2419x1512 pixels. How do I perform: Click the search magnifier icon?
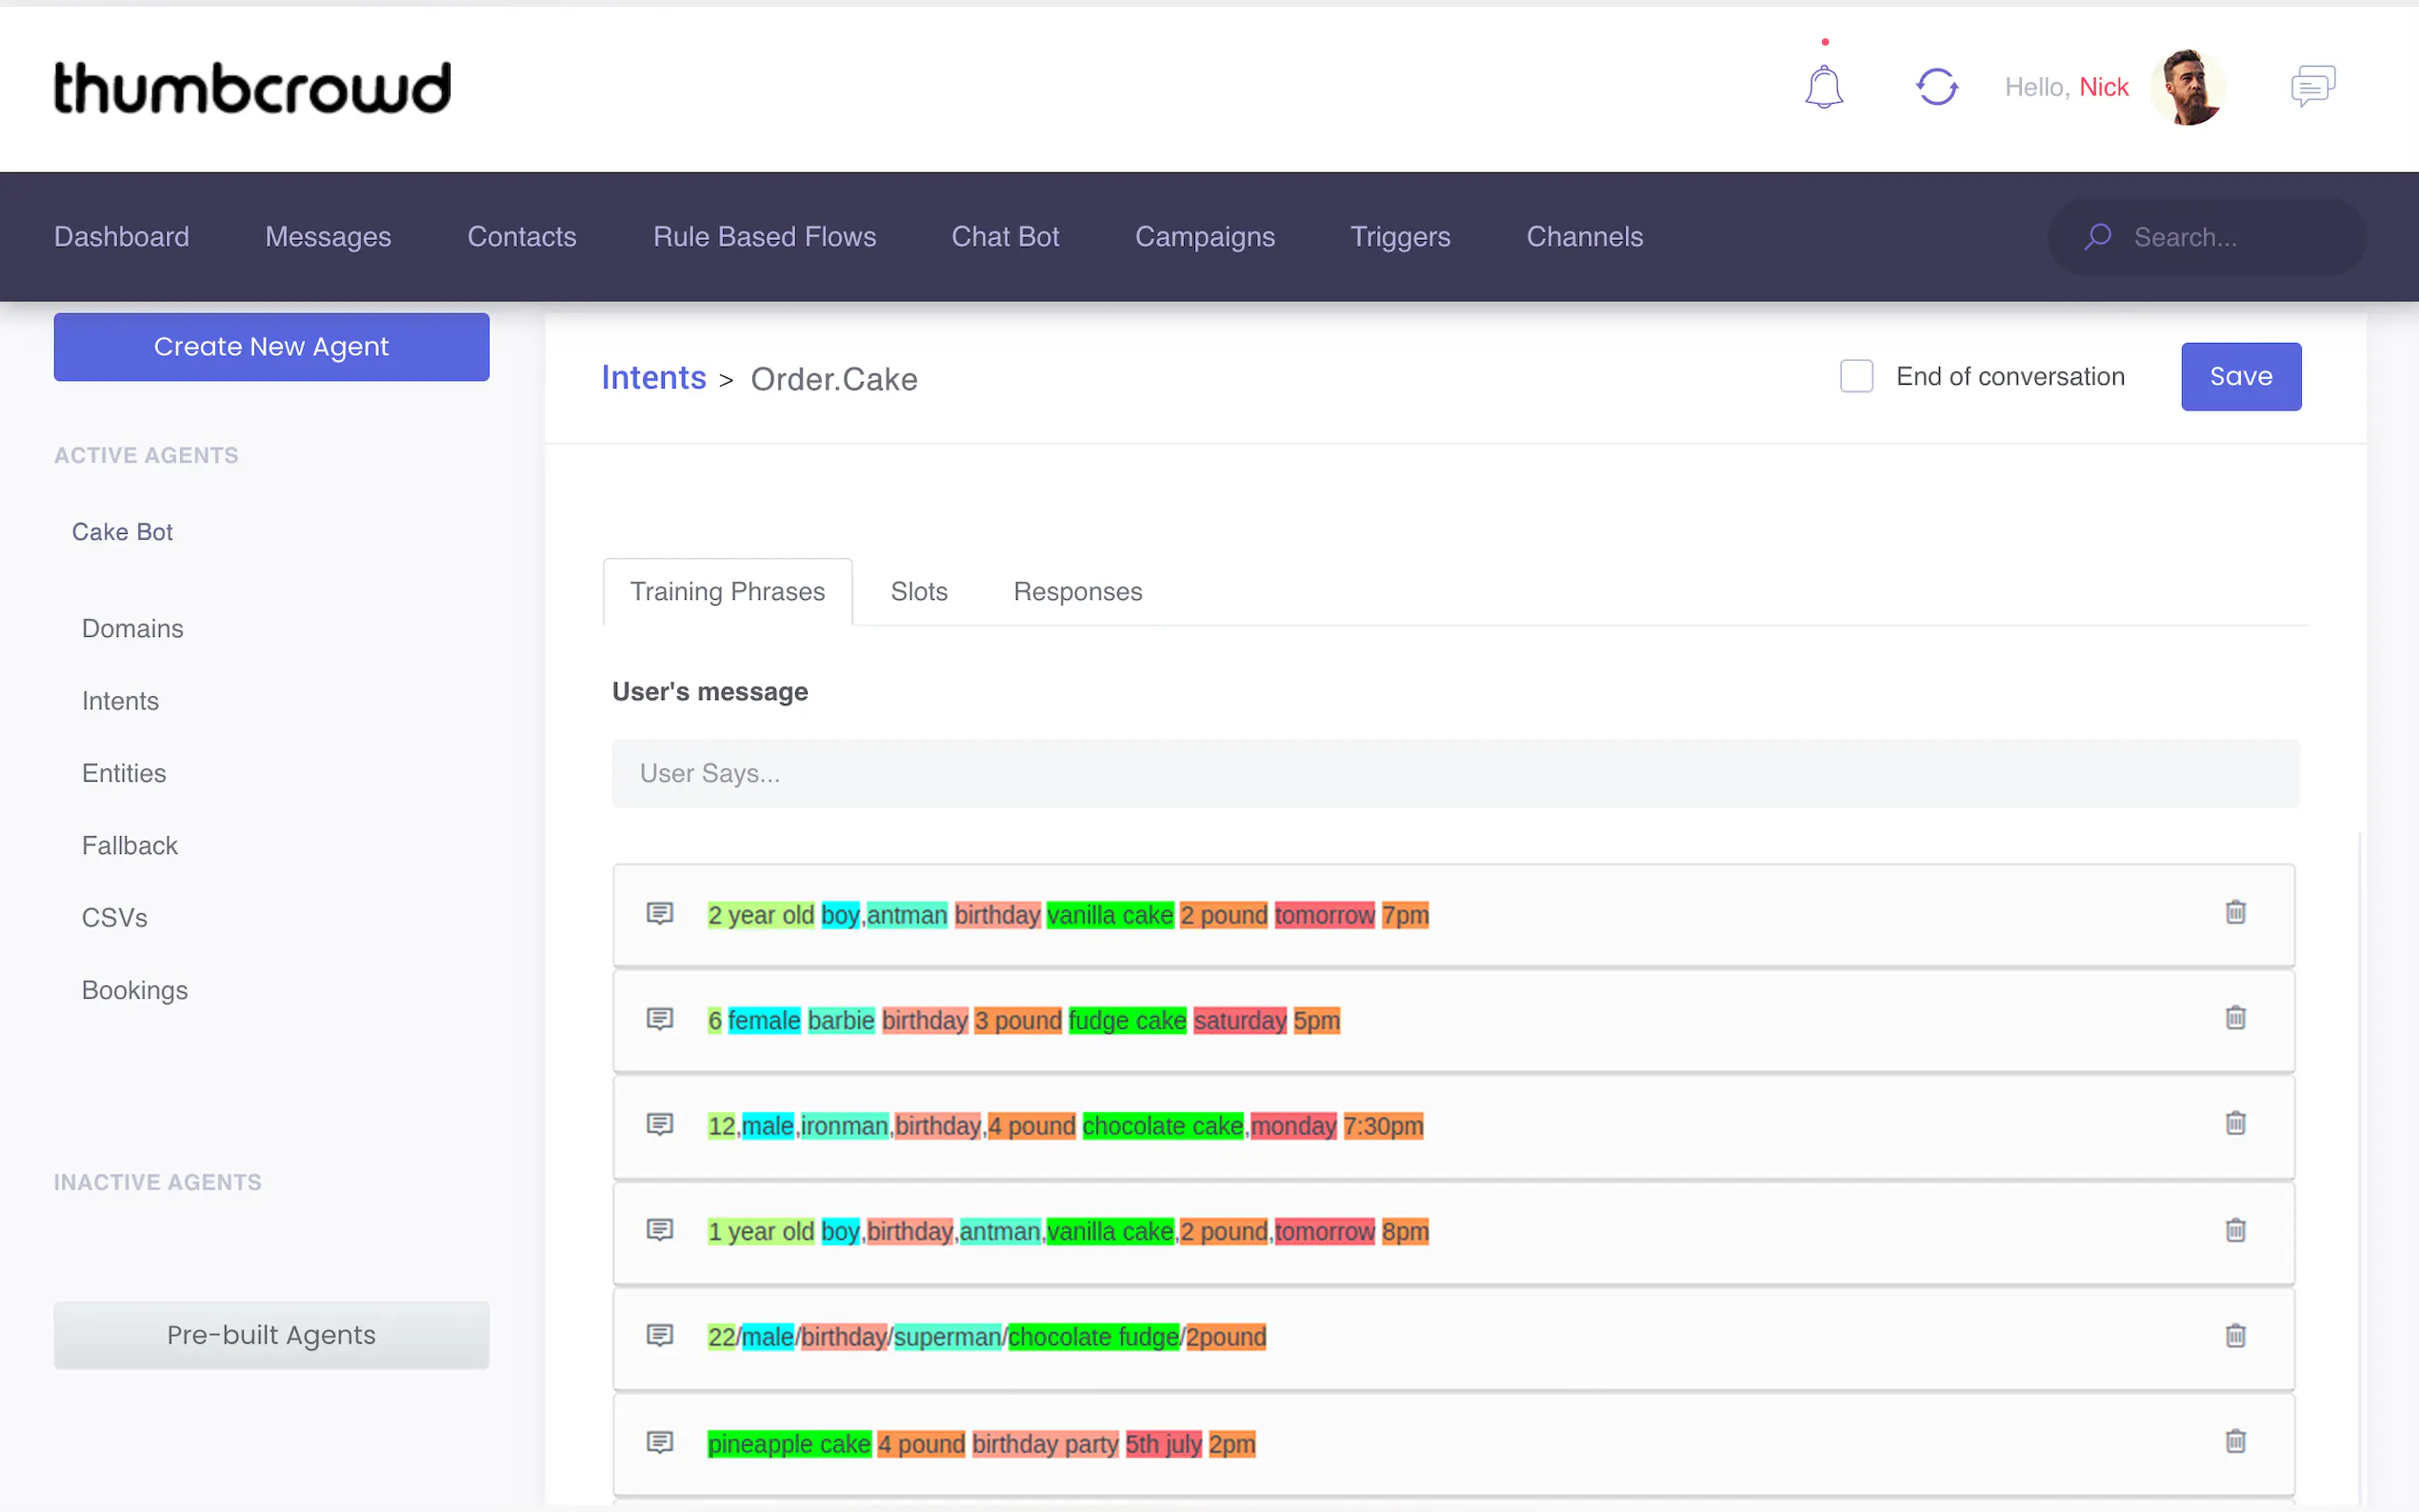coord(2098,237)
